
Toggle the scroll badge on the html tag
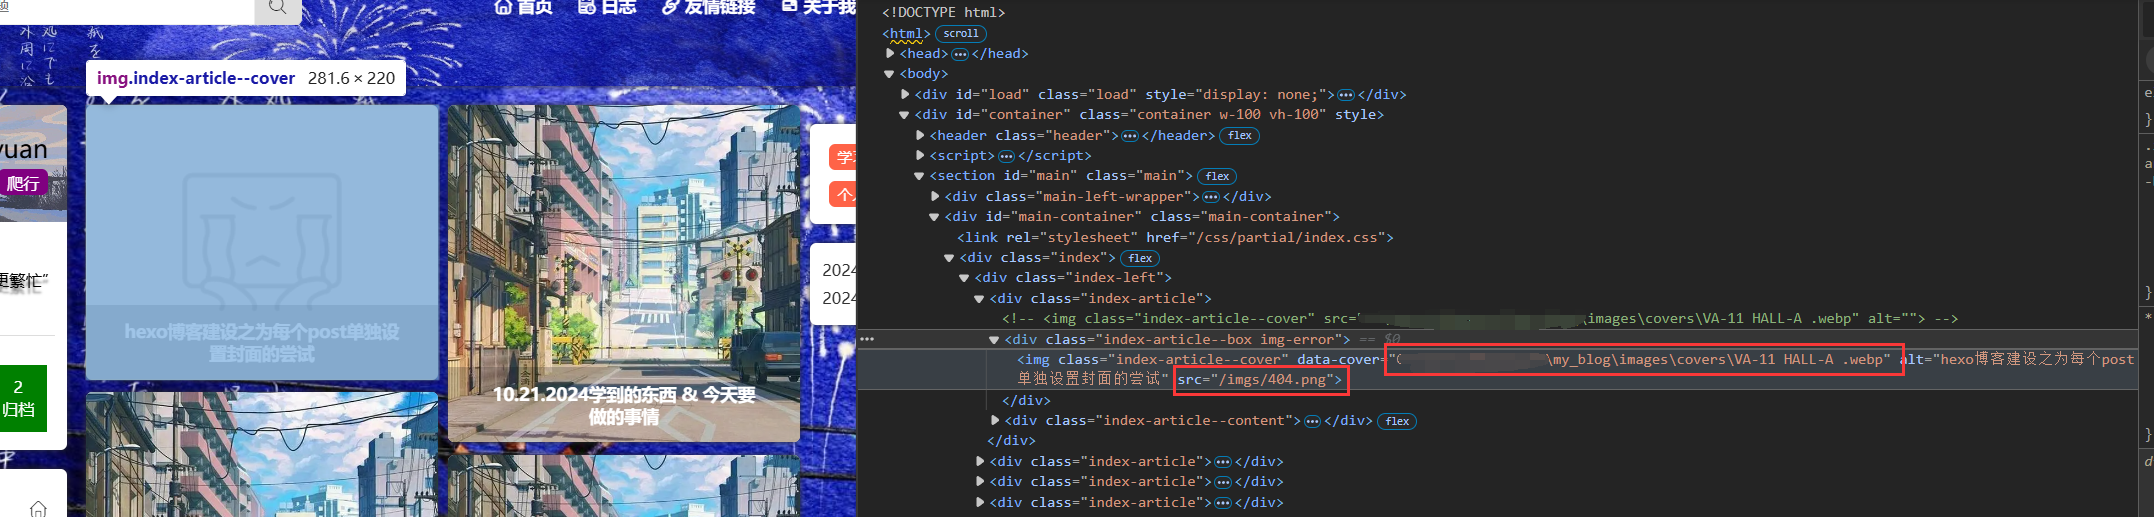961,33
